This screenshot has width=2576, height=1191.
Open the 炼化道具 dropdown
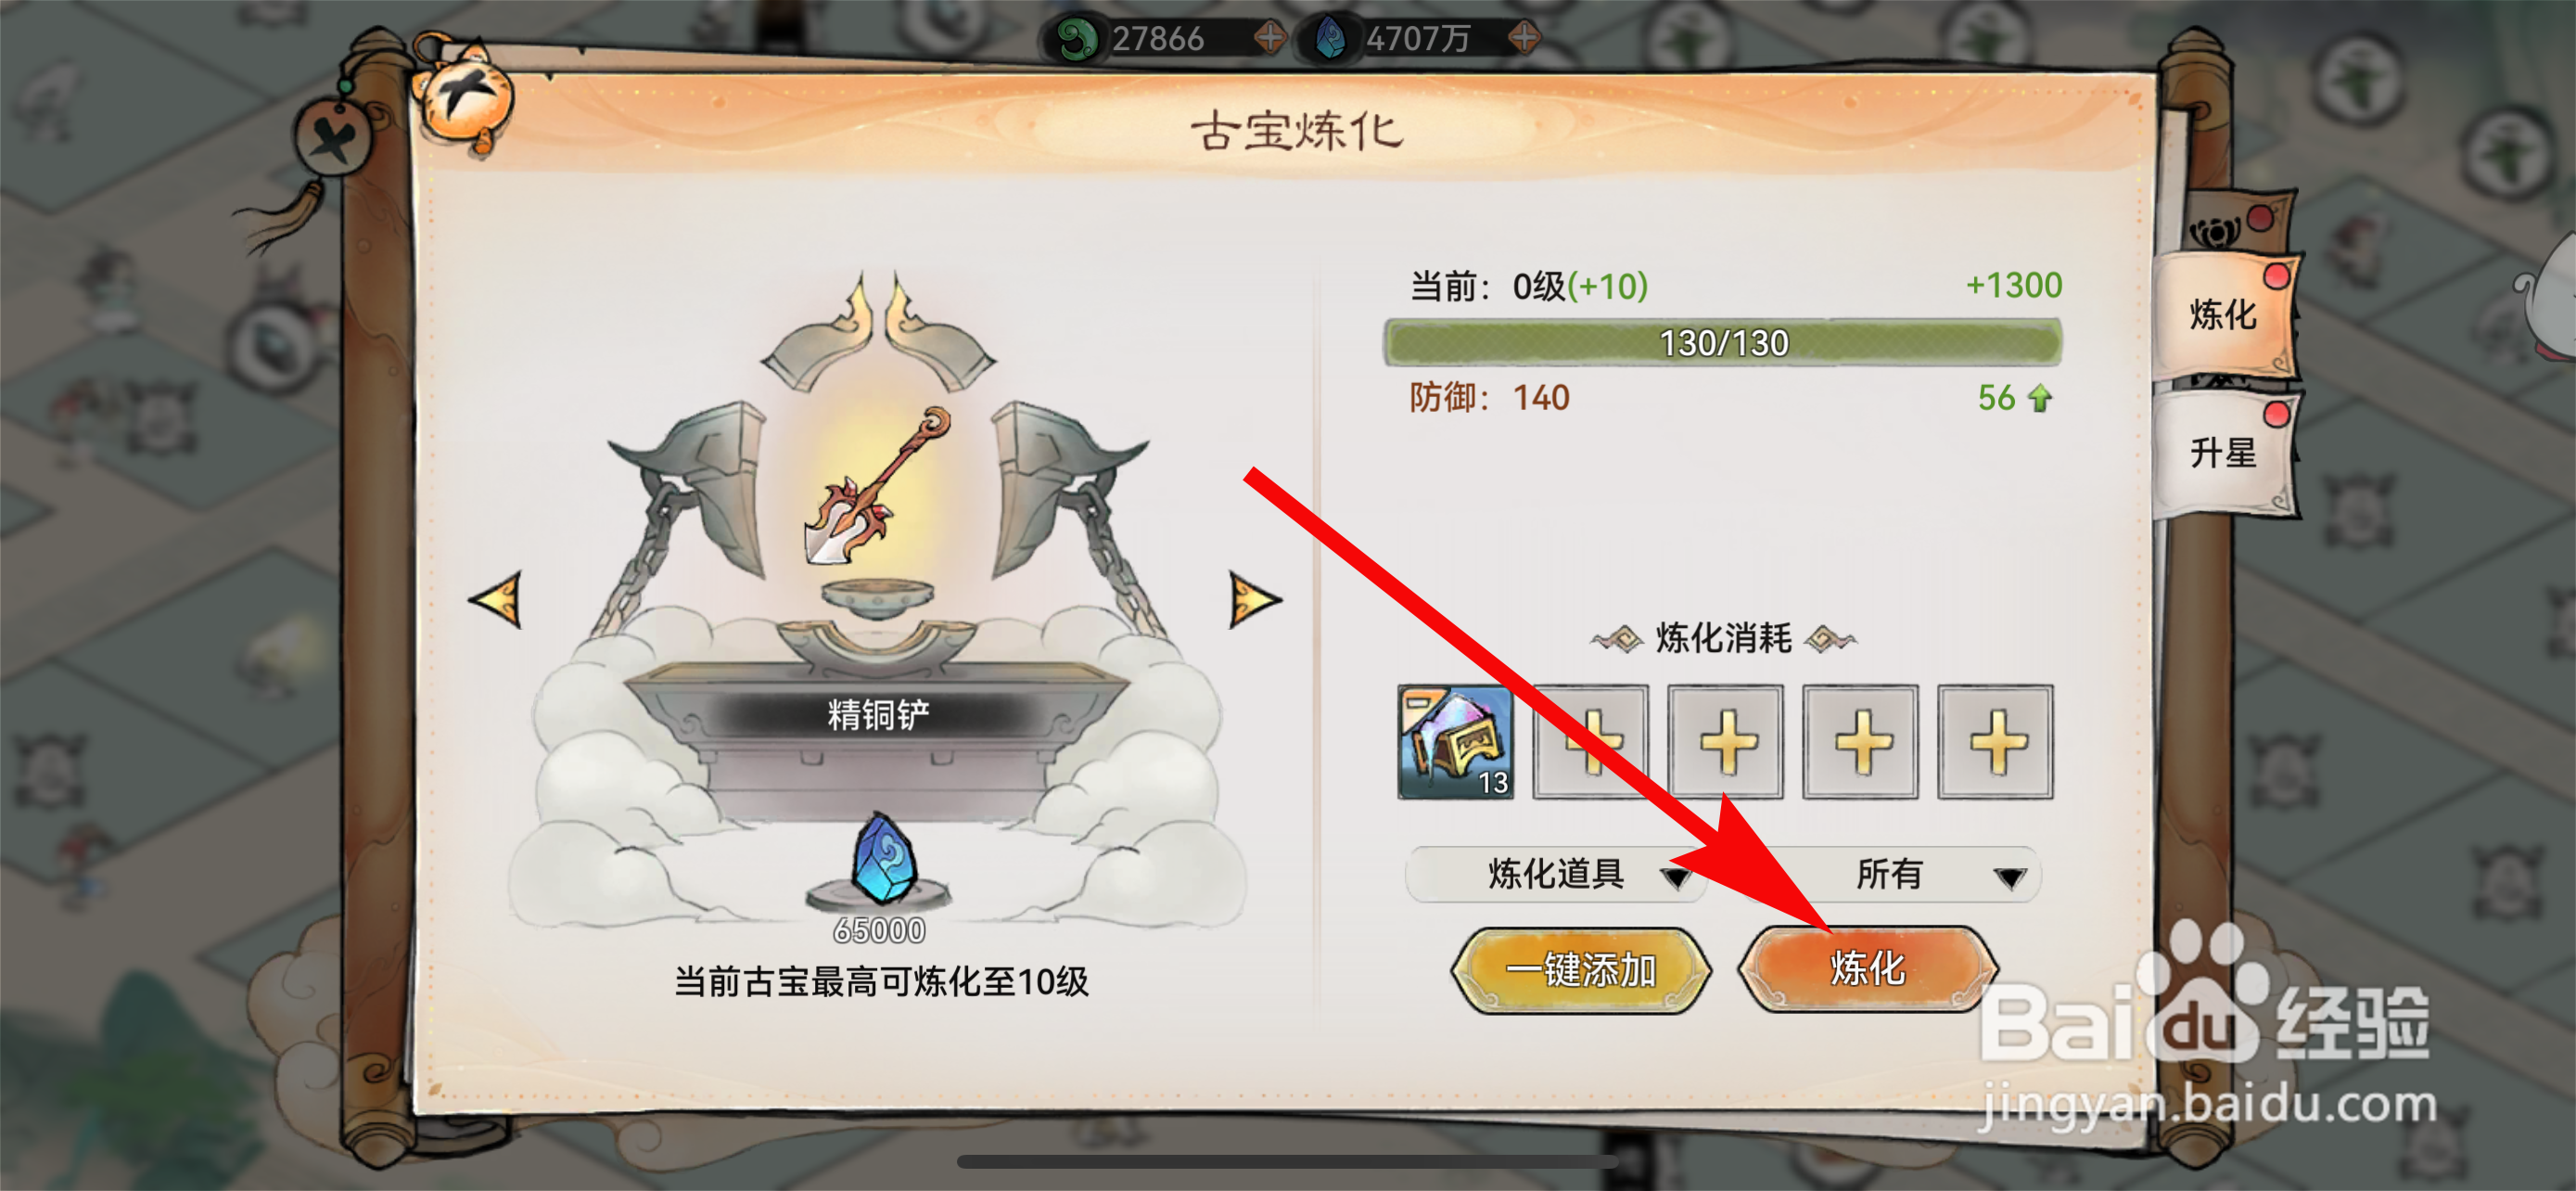click(x=1555, y=875)
